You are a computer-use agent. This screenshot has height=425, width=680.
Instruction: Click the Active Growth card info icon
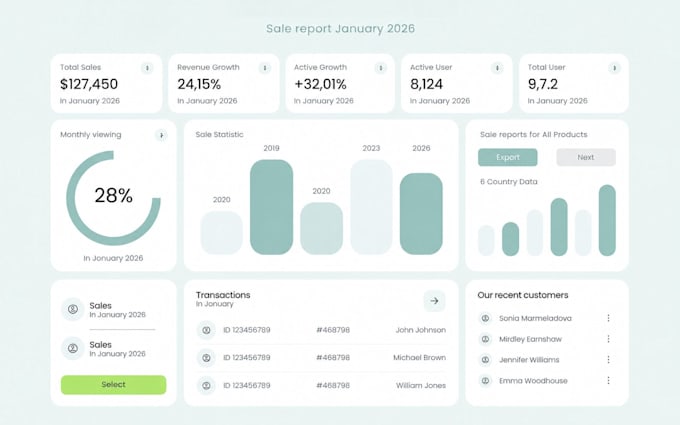click(x=380, y=68)
